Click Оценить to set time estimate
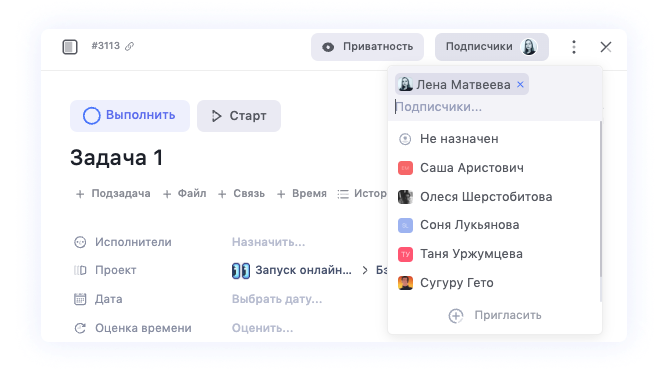Image resolution: width=668 pixels, height=372 pixels. (262, 328)
